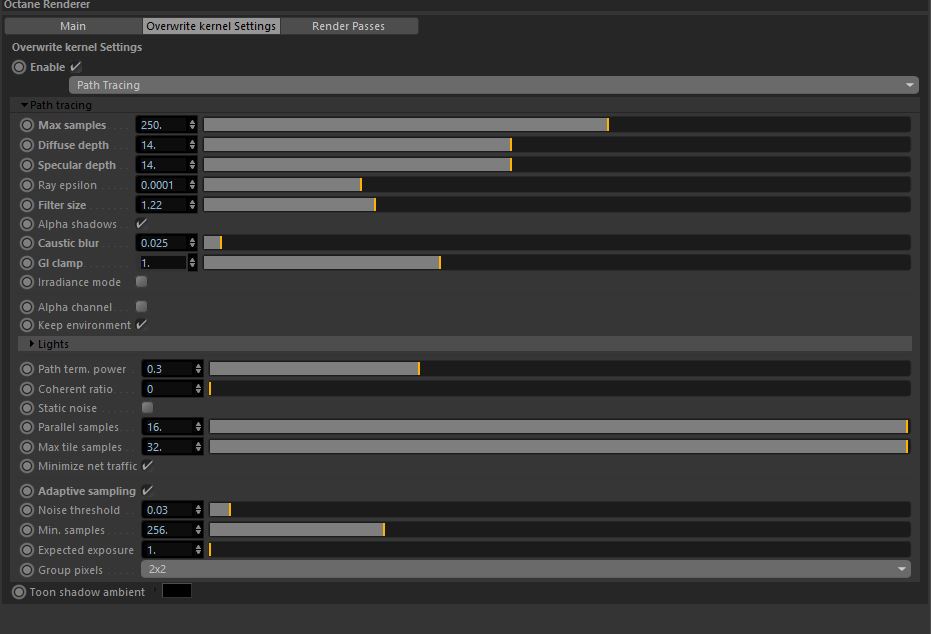Click the Min. samples value field
The width and height of the screenshot is (931, 634).
167,530
